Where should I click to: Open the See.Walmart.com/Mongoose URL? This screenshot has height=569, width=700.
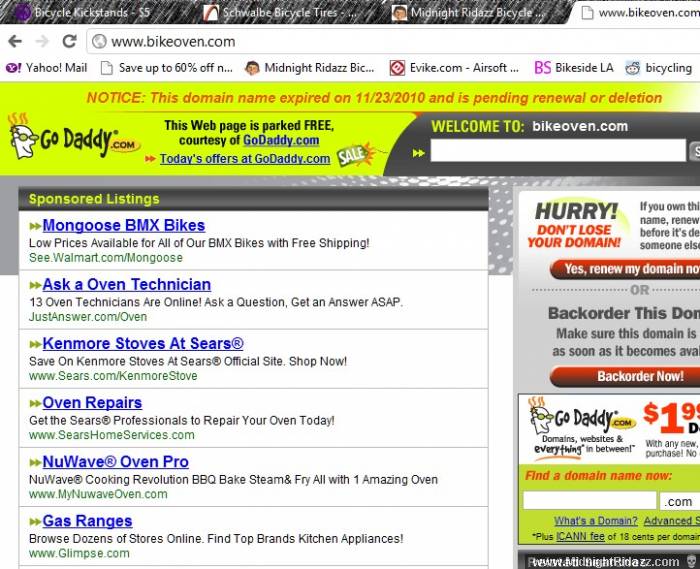click(x=106, y=258)
